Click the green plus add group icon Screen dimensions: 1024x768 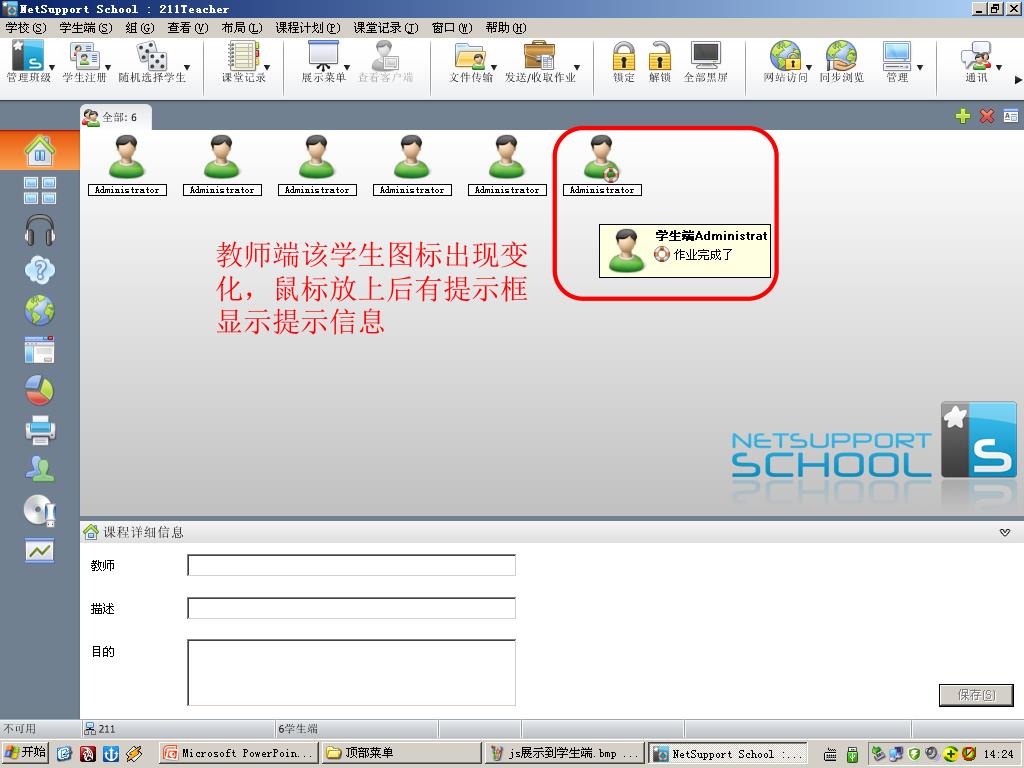pos(963,116)
